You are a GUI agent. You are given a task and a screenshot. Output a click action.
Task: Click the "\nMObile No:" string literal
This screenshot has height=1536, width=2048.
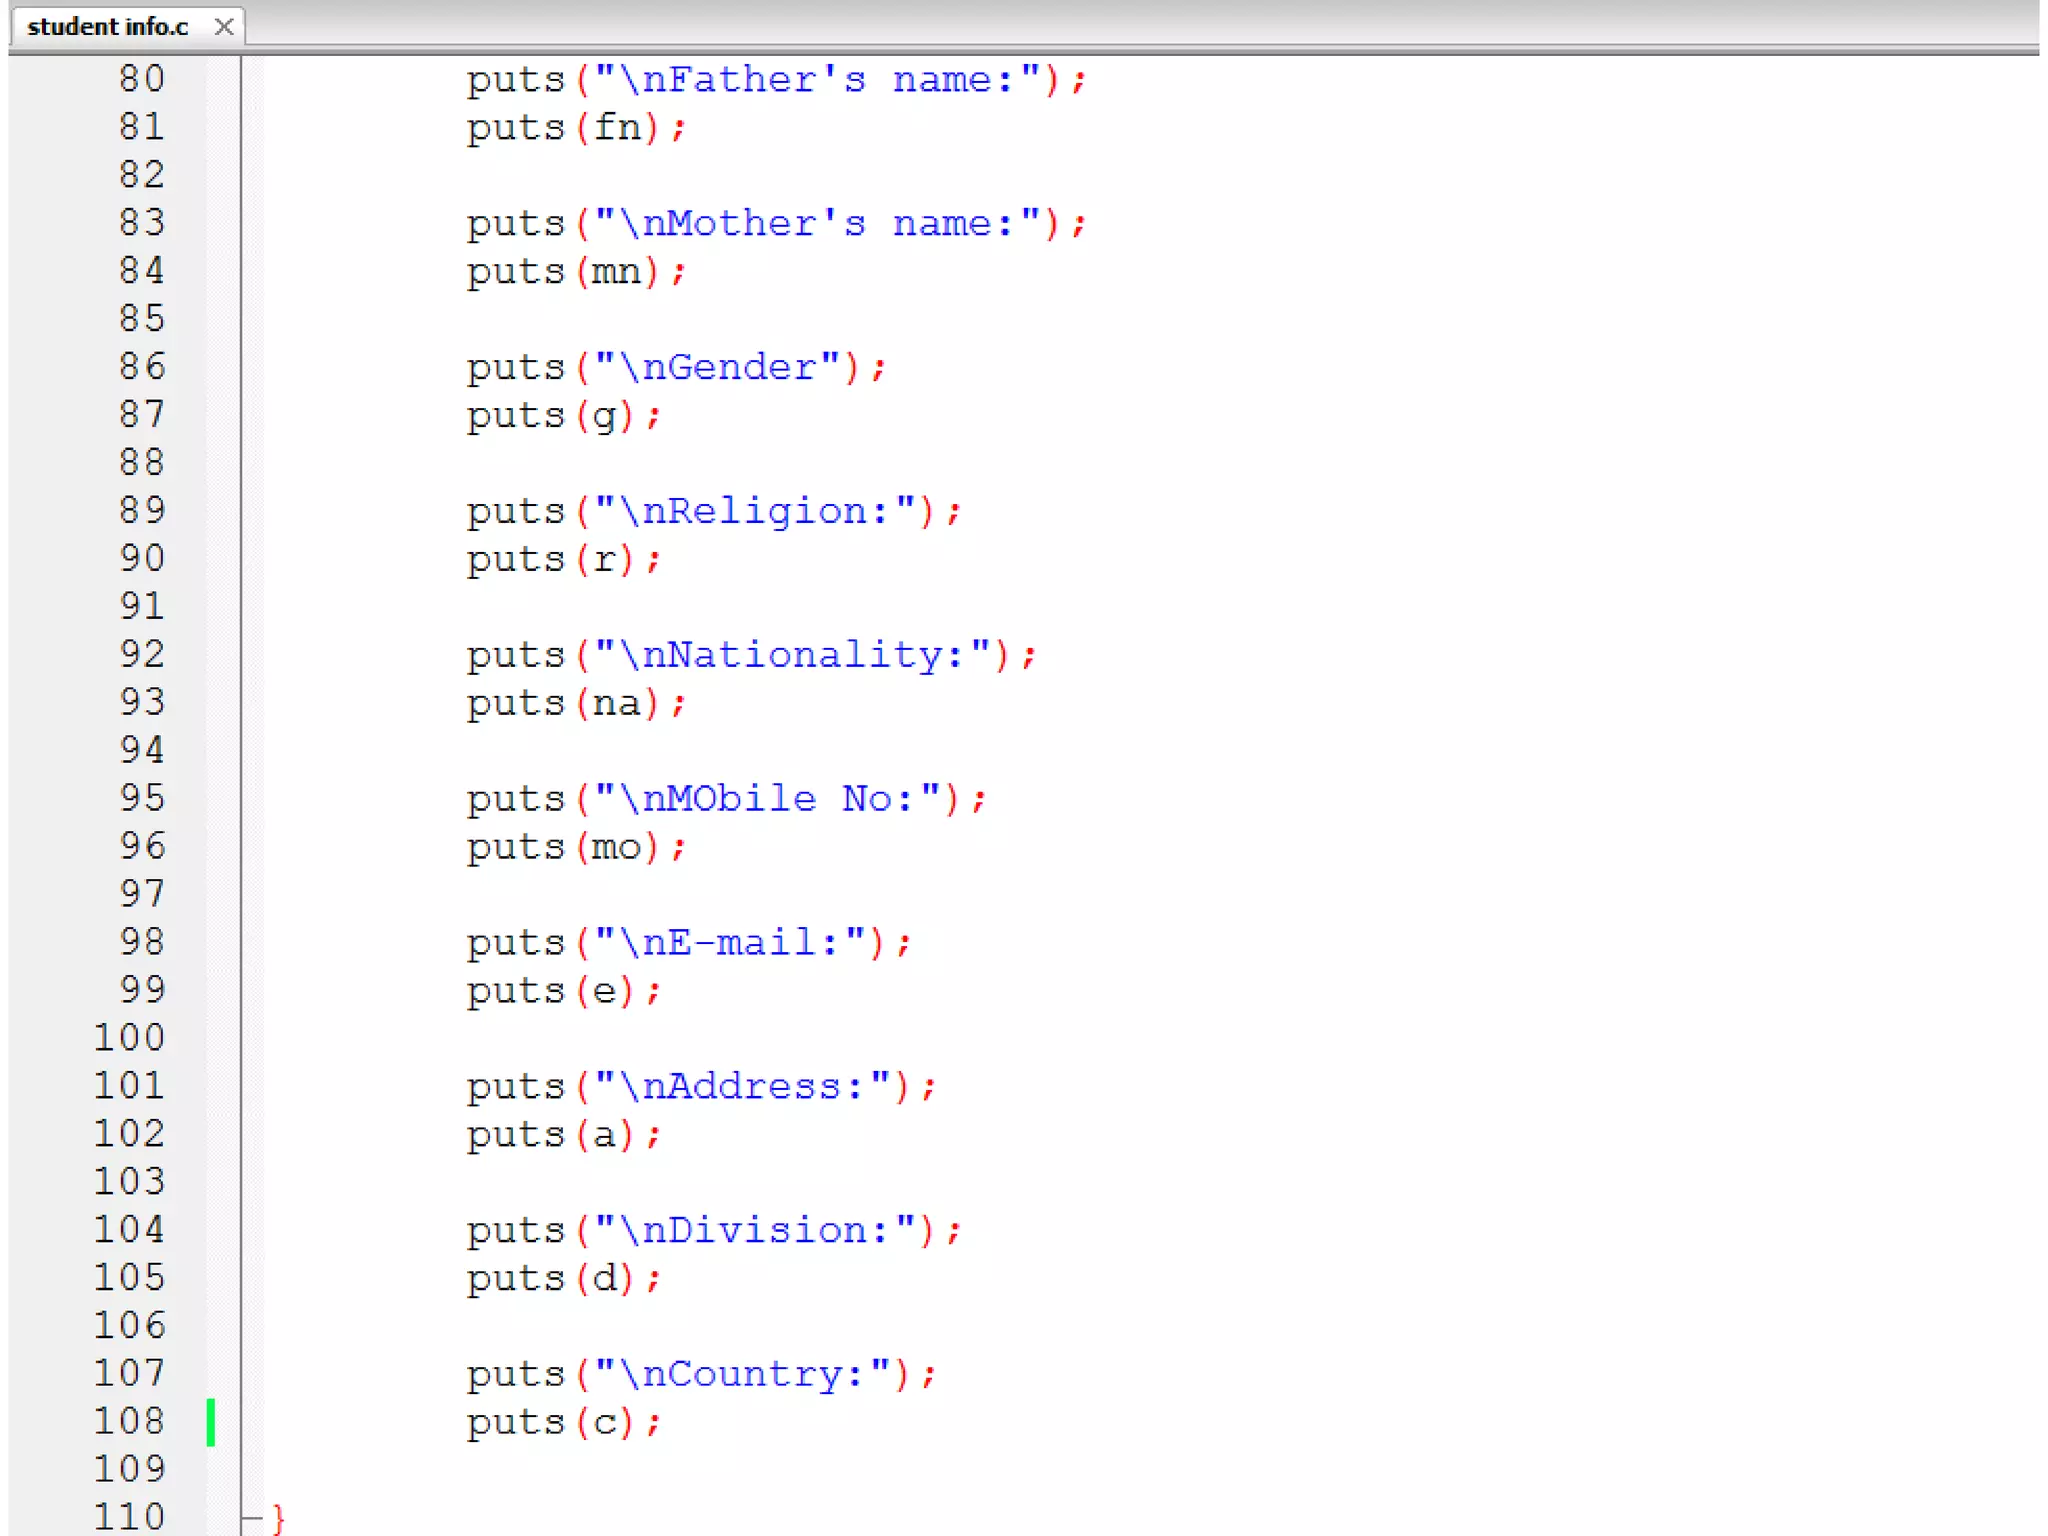[767, 799]
